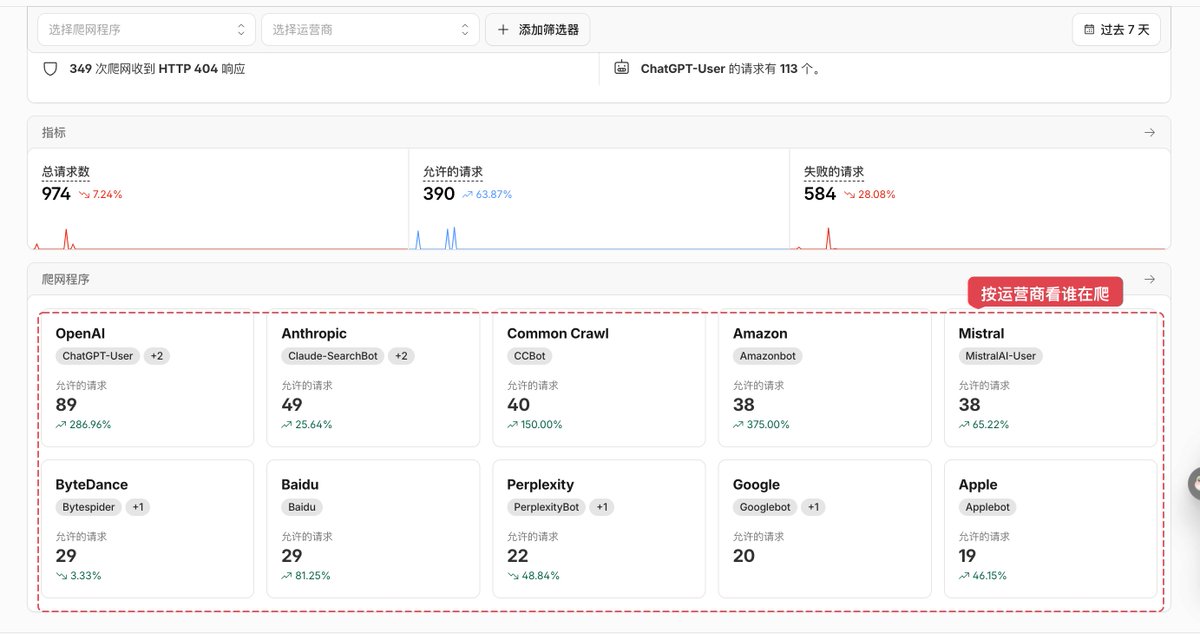Click the ChatGPT-User tag on OpenAI card
The height and width of the screenshot is (634, 1200).
point(98,356)
